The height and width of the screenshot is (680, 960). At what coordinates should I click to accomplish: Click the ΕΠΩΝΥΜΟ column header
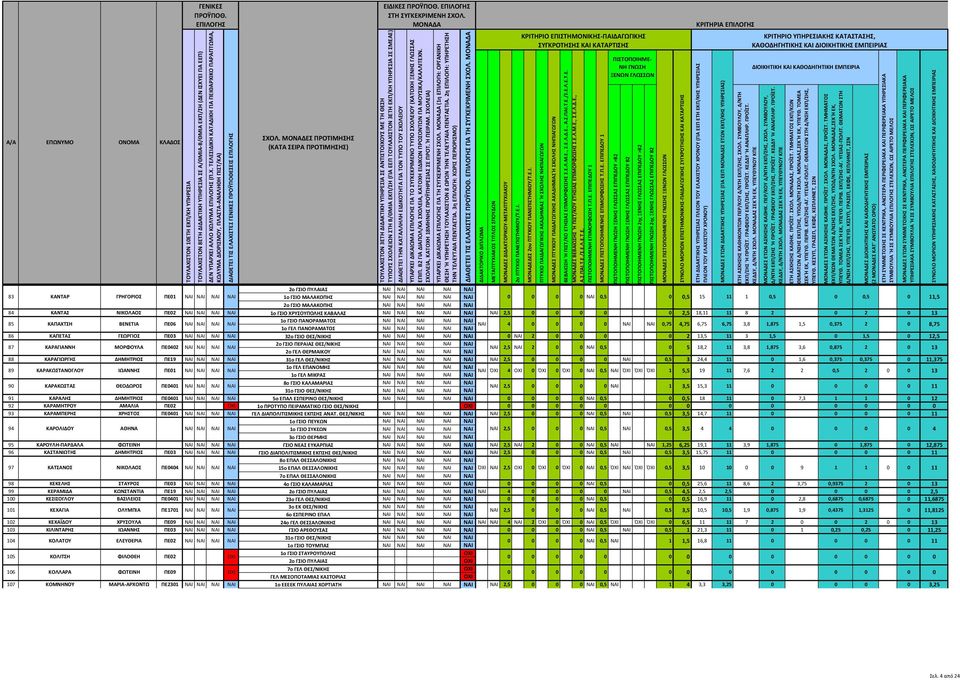59,142
